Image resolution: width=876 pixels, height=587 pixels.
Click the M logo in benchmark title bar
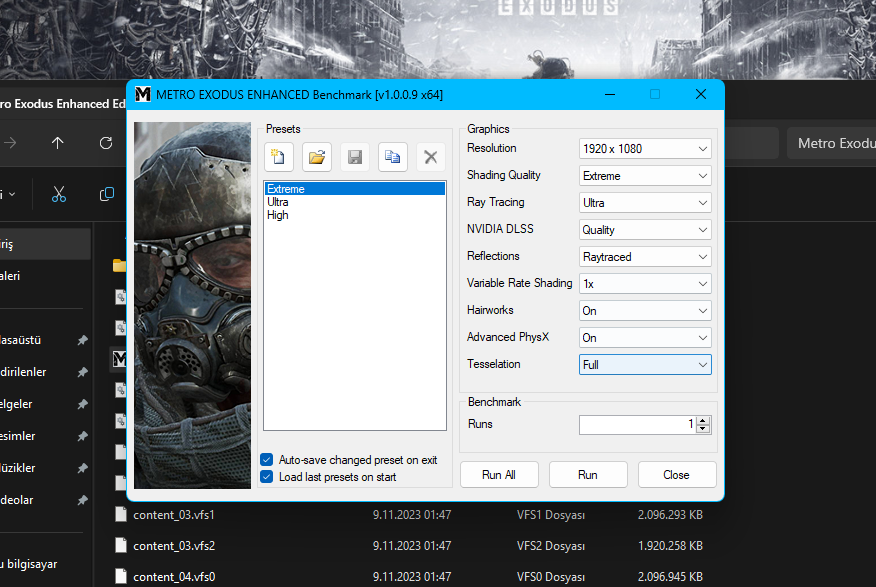pos(143,94)
